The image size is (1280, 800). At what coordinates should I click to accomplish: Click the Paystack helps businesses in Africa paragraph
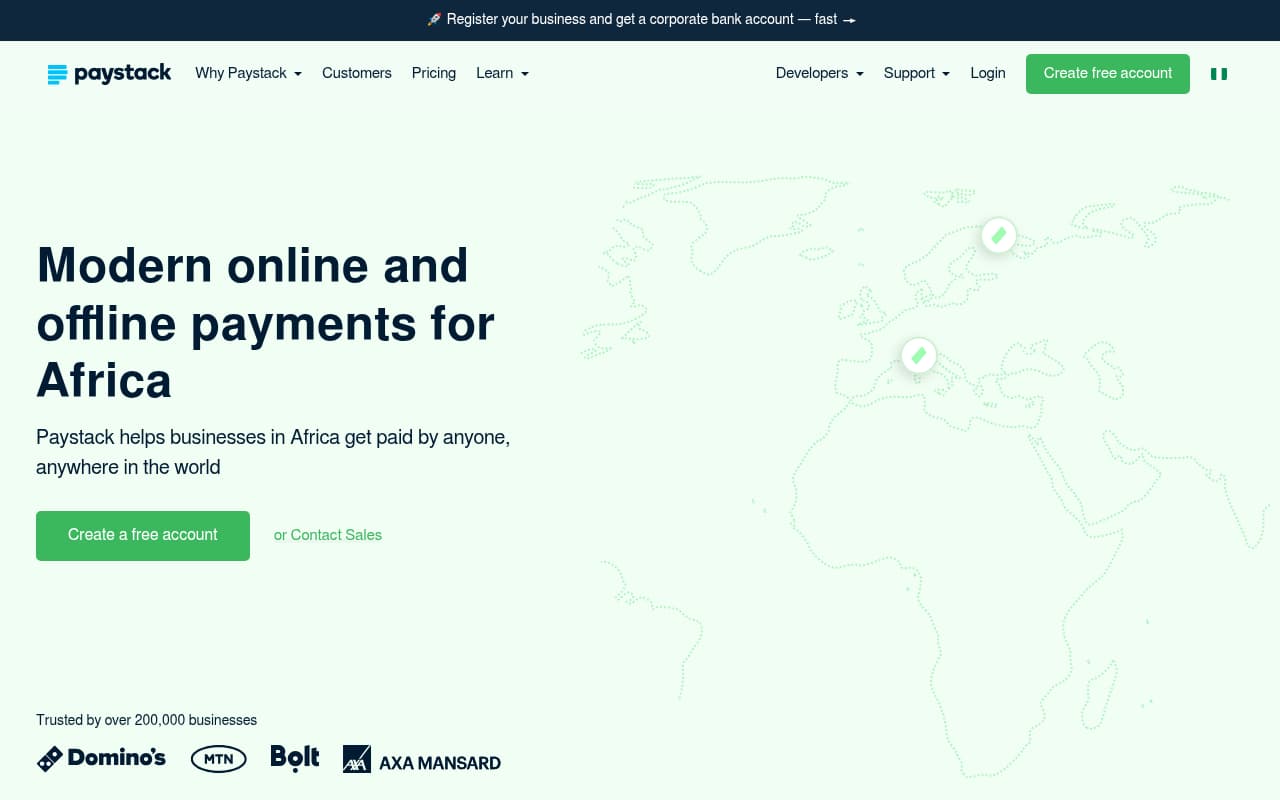(273, 452)
